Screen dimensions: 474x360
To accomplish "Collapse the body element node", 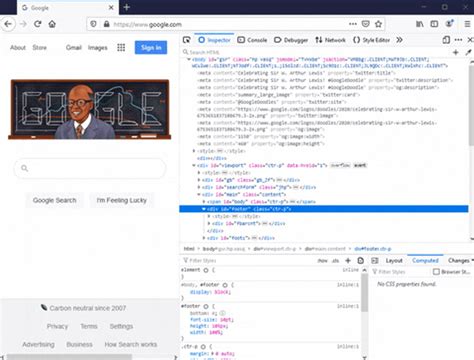I will (x=189, y=59).
